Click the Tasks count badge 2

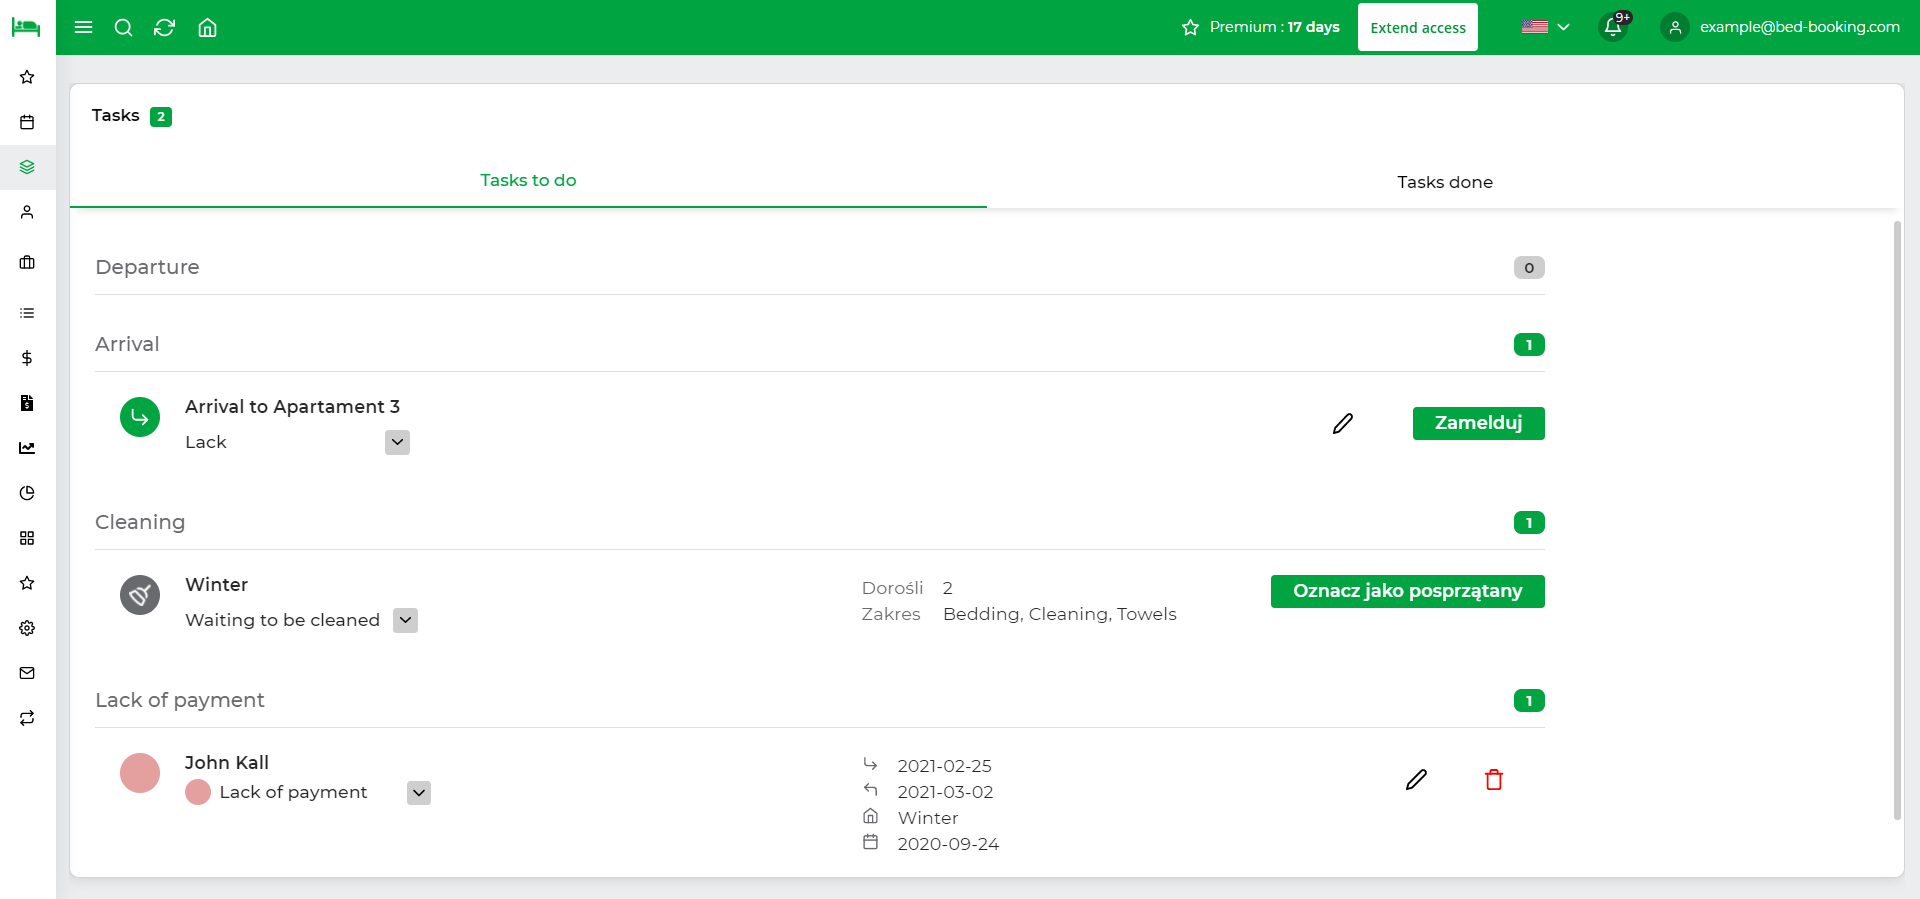(x=161, y=117)
